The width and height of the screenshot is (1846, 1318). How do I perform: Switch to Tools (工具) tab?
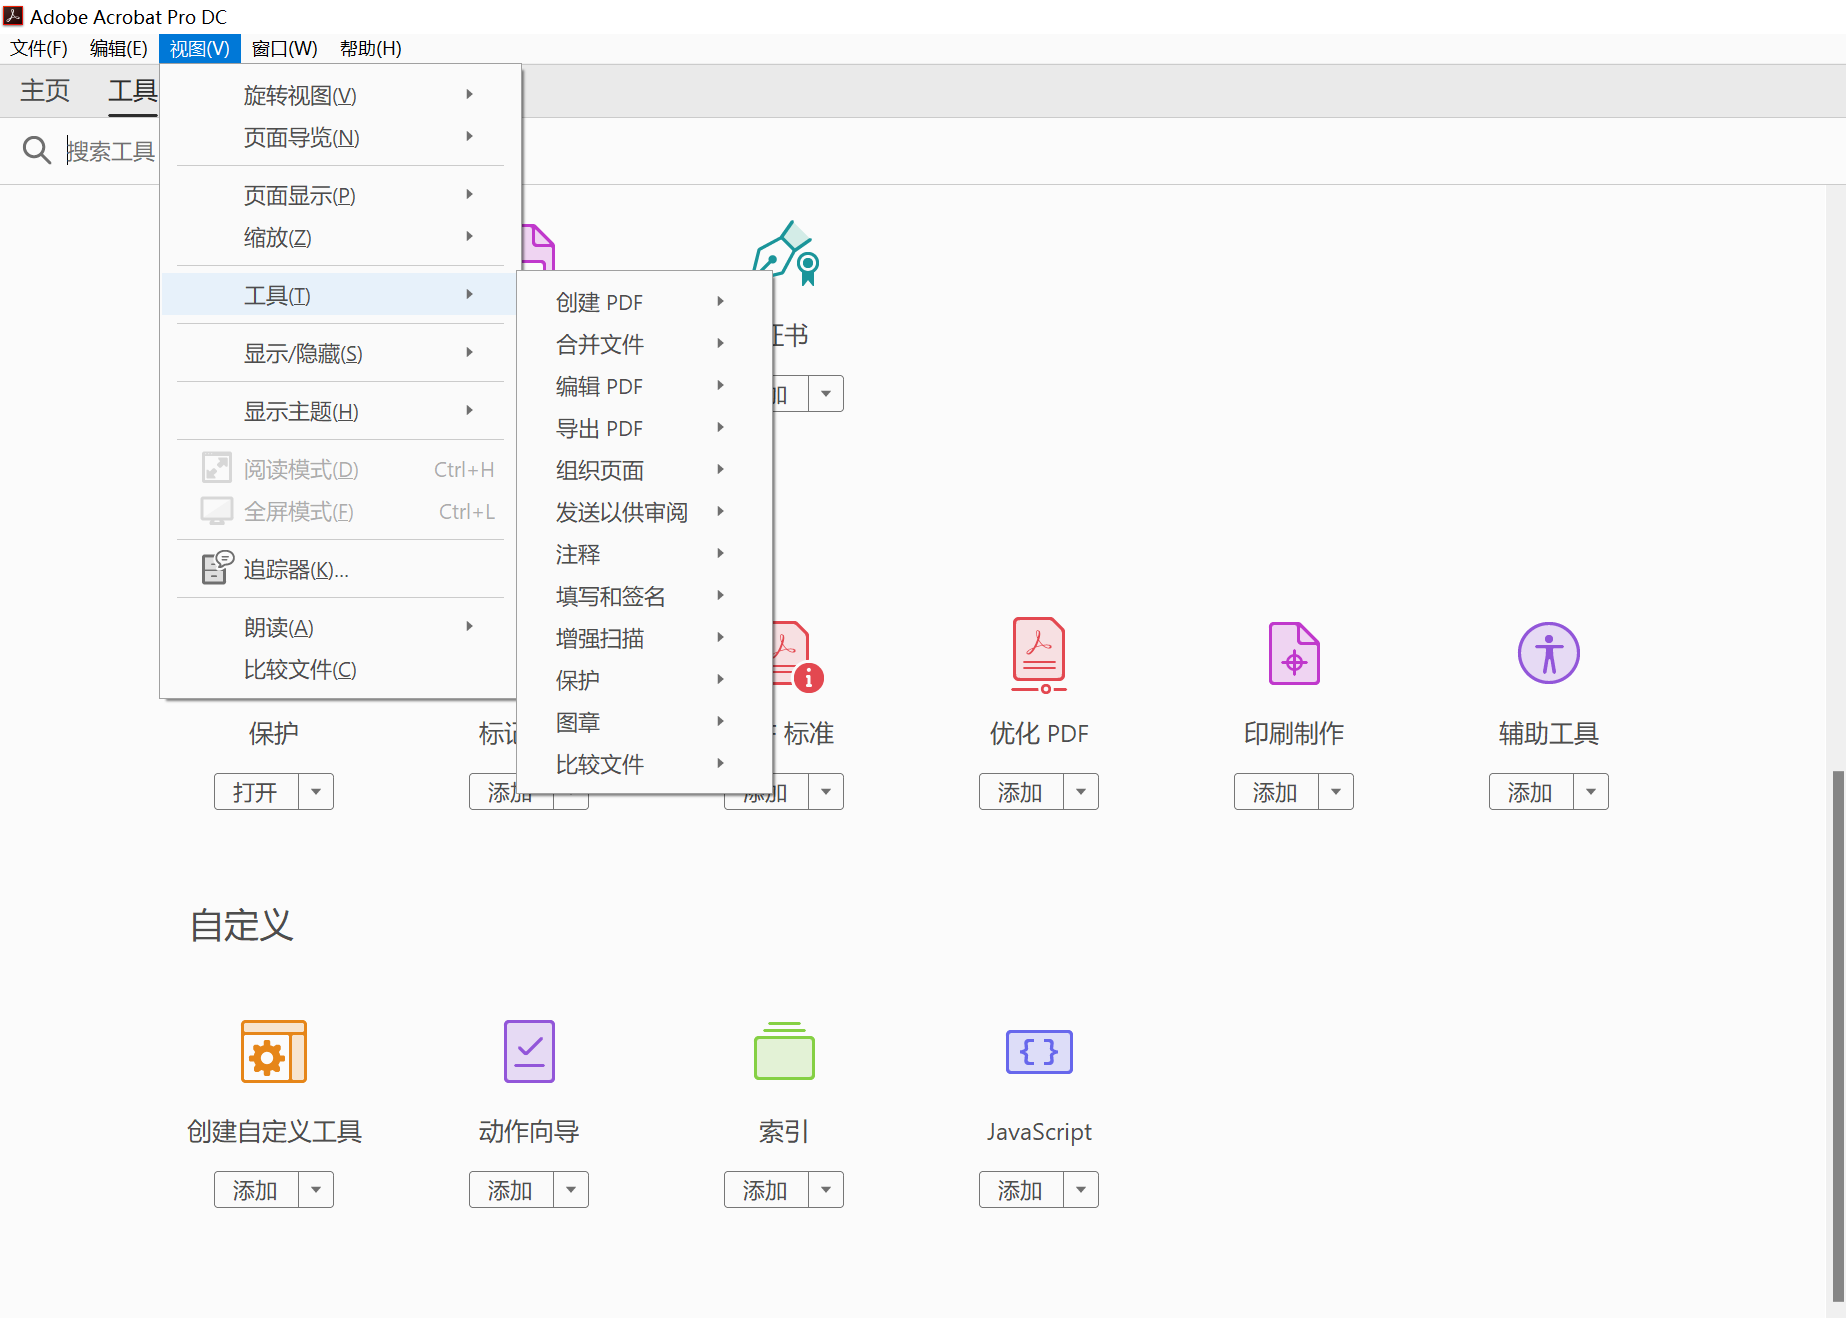click(x=133, y=91)
